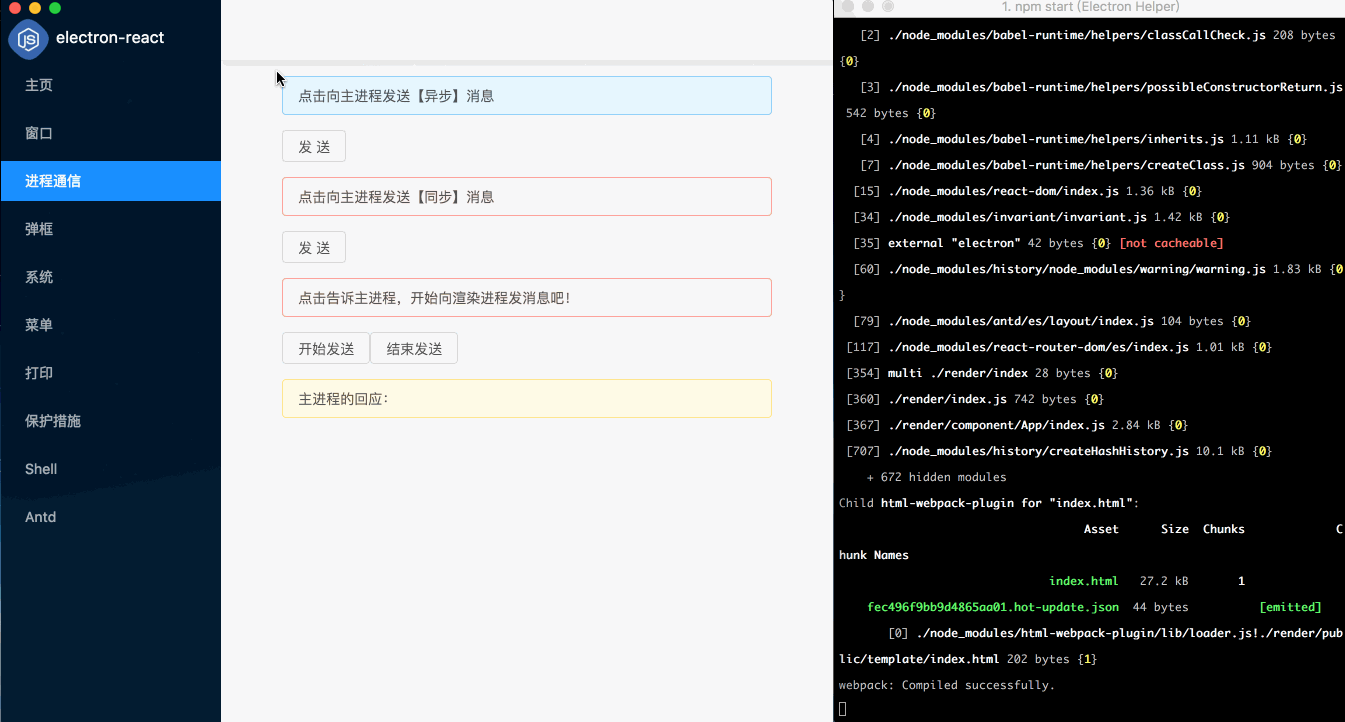Close the electron-react app window

tap(14, 8)
